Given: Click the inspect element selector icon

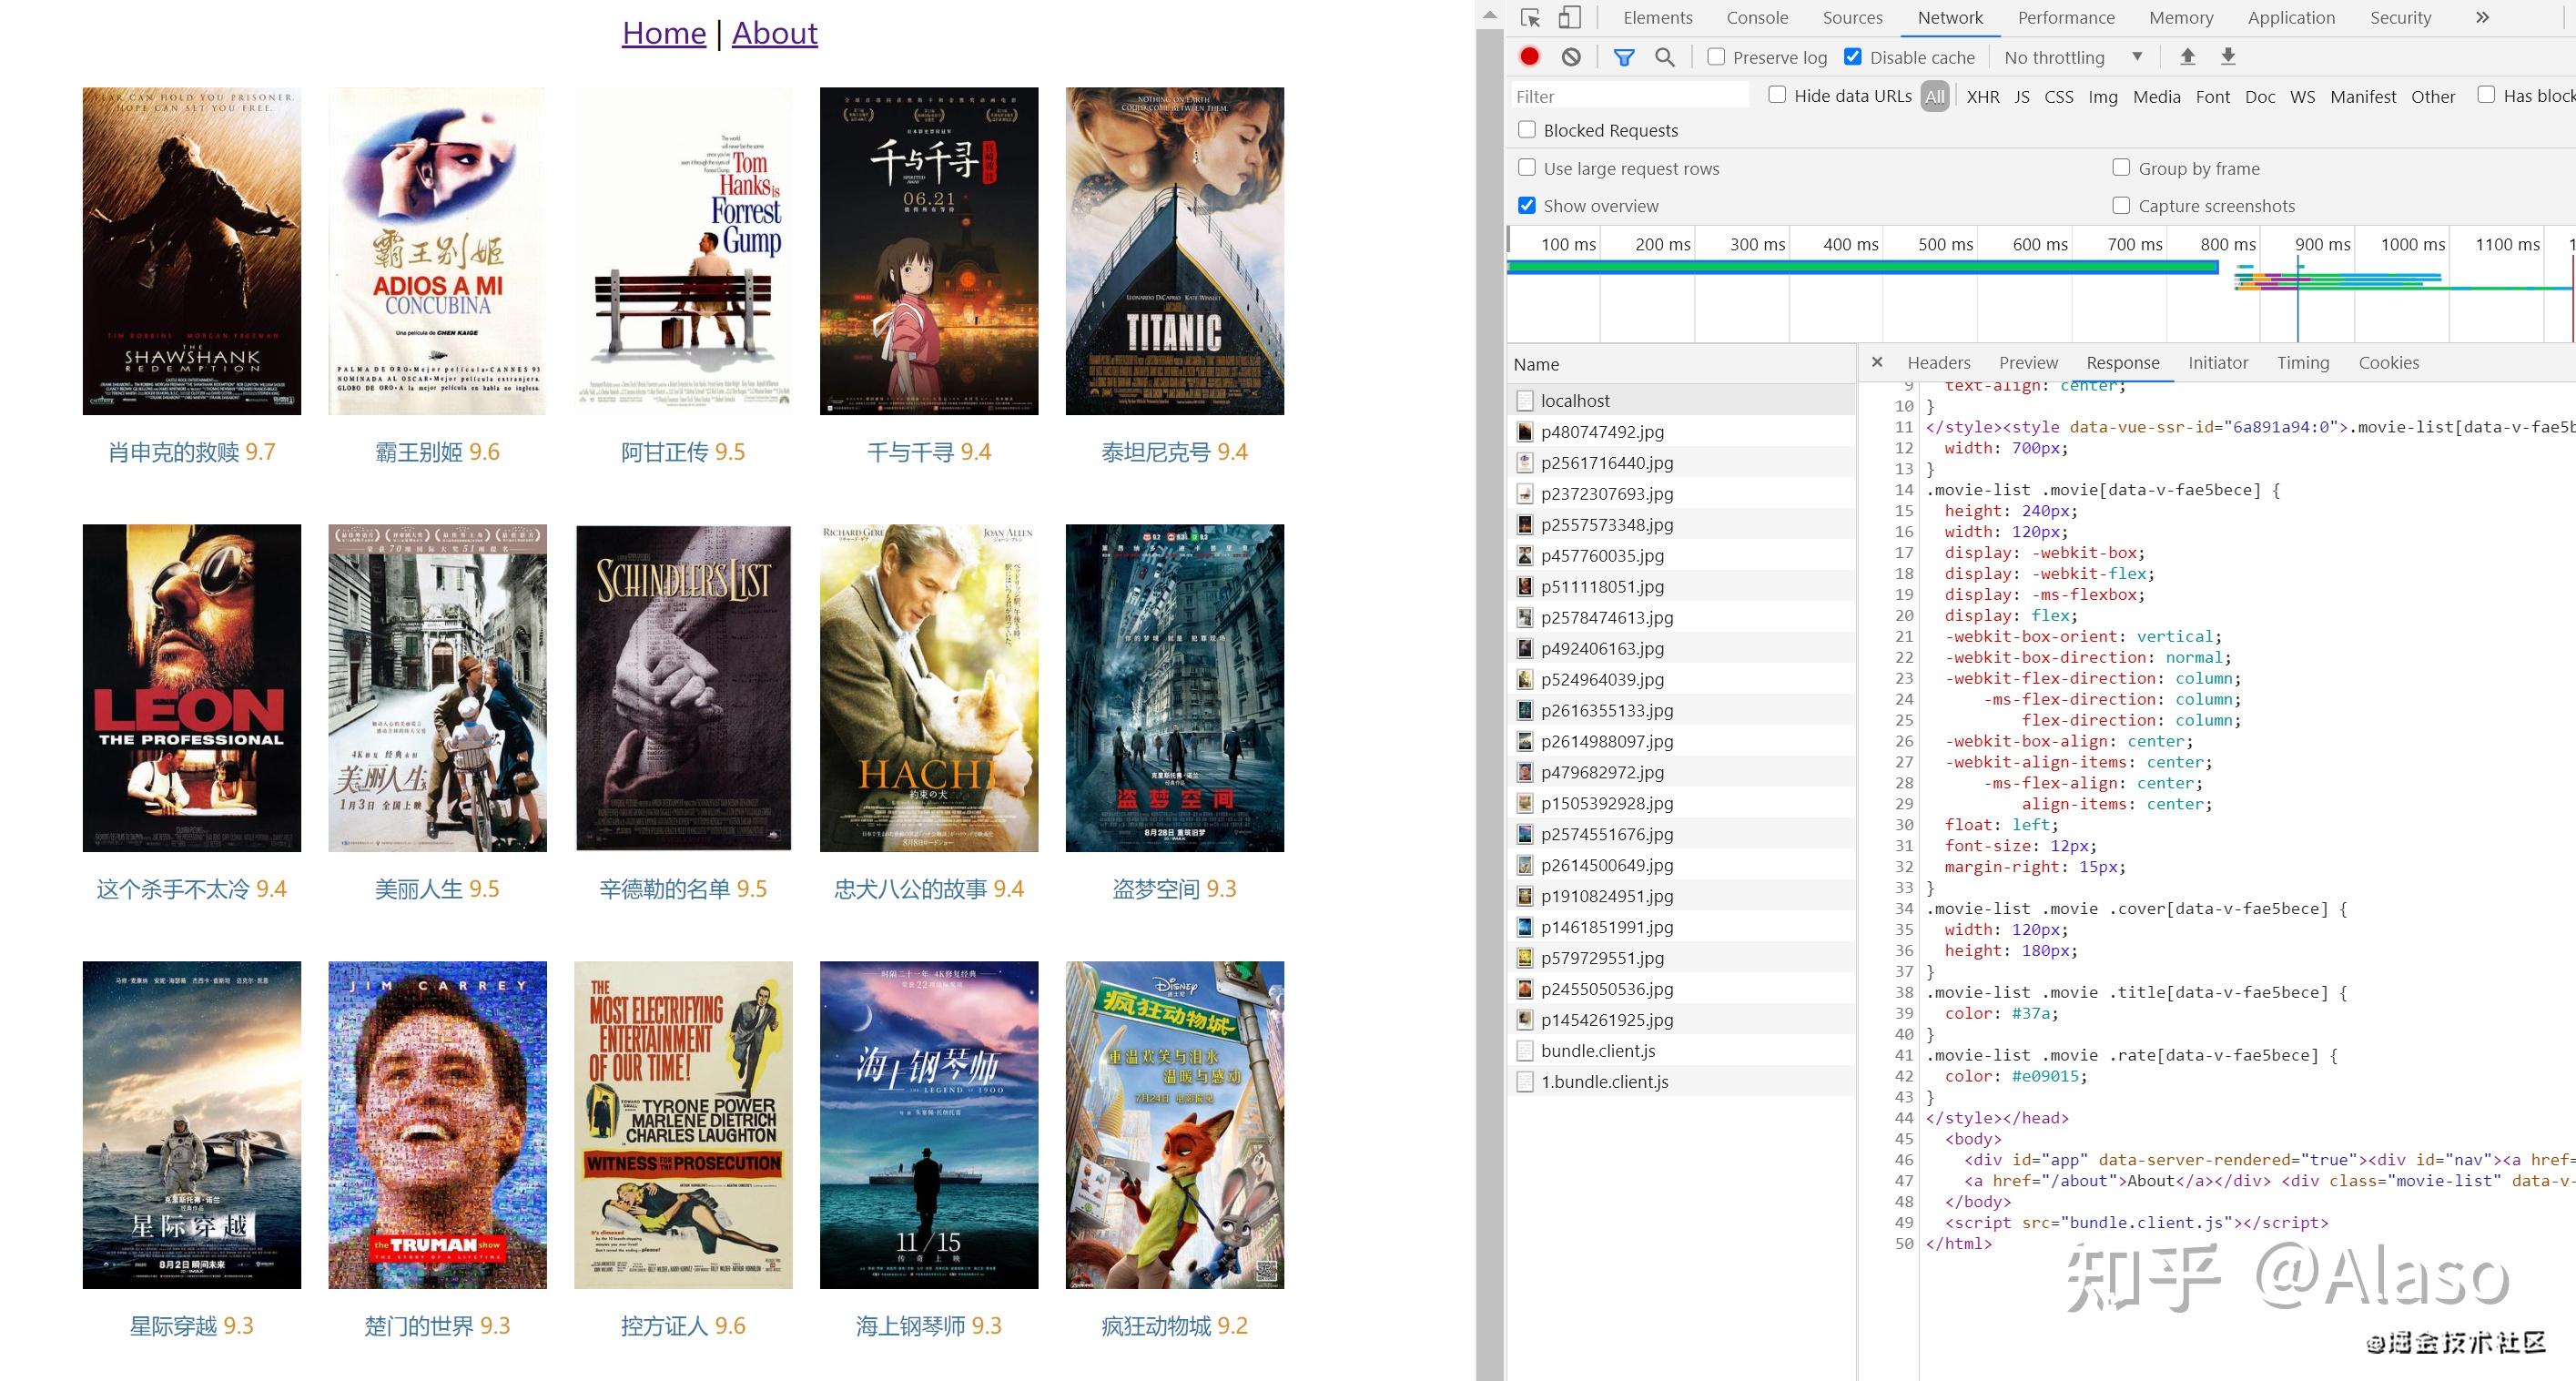Looking at the screenshot, I should click(1530, 18).
